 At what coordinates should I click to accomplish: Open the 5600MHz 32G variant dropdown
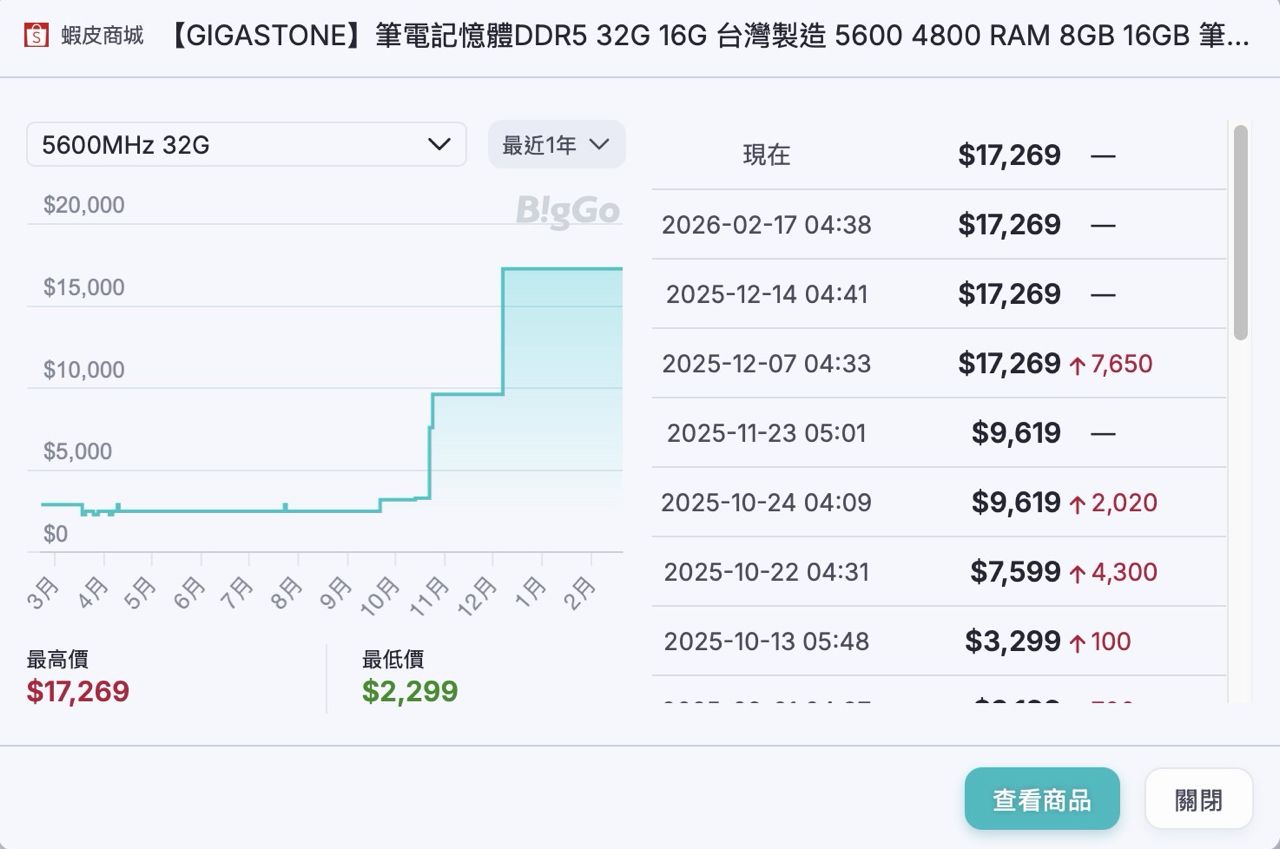click(x=245, y=145)
